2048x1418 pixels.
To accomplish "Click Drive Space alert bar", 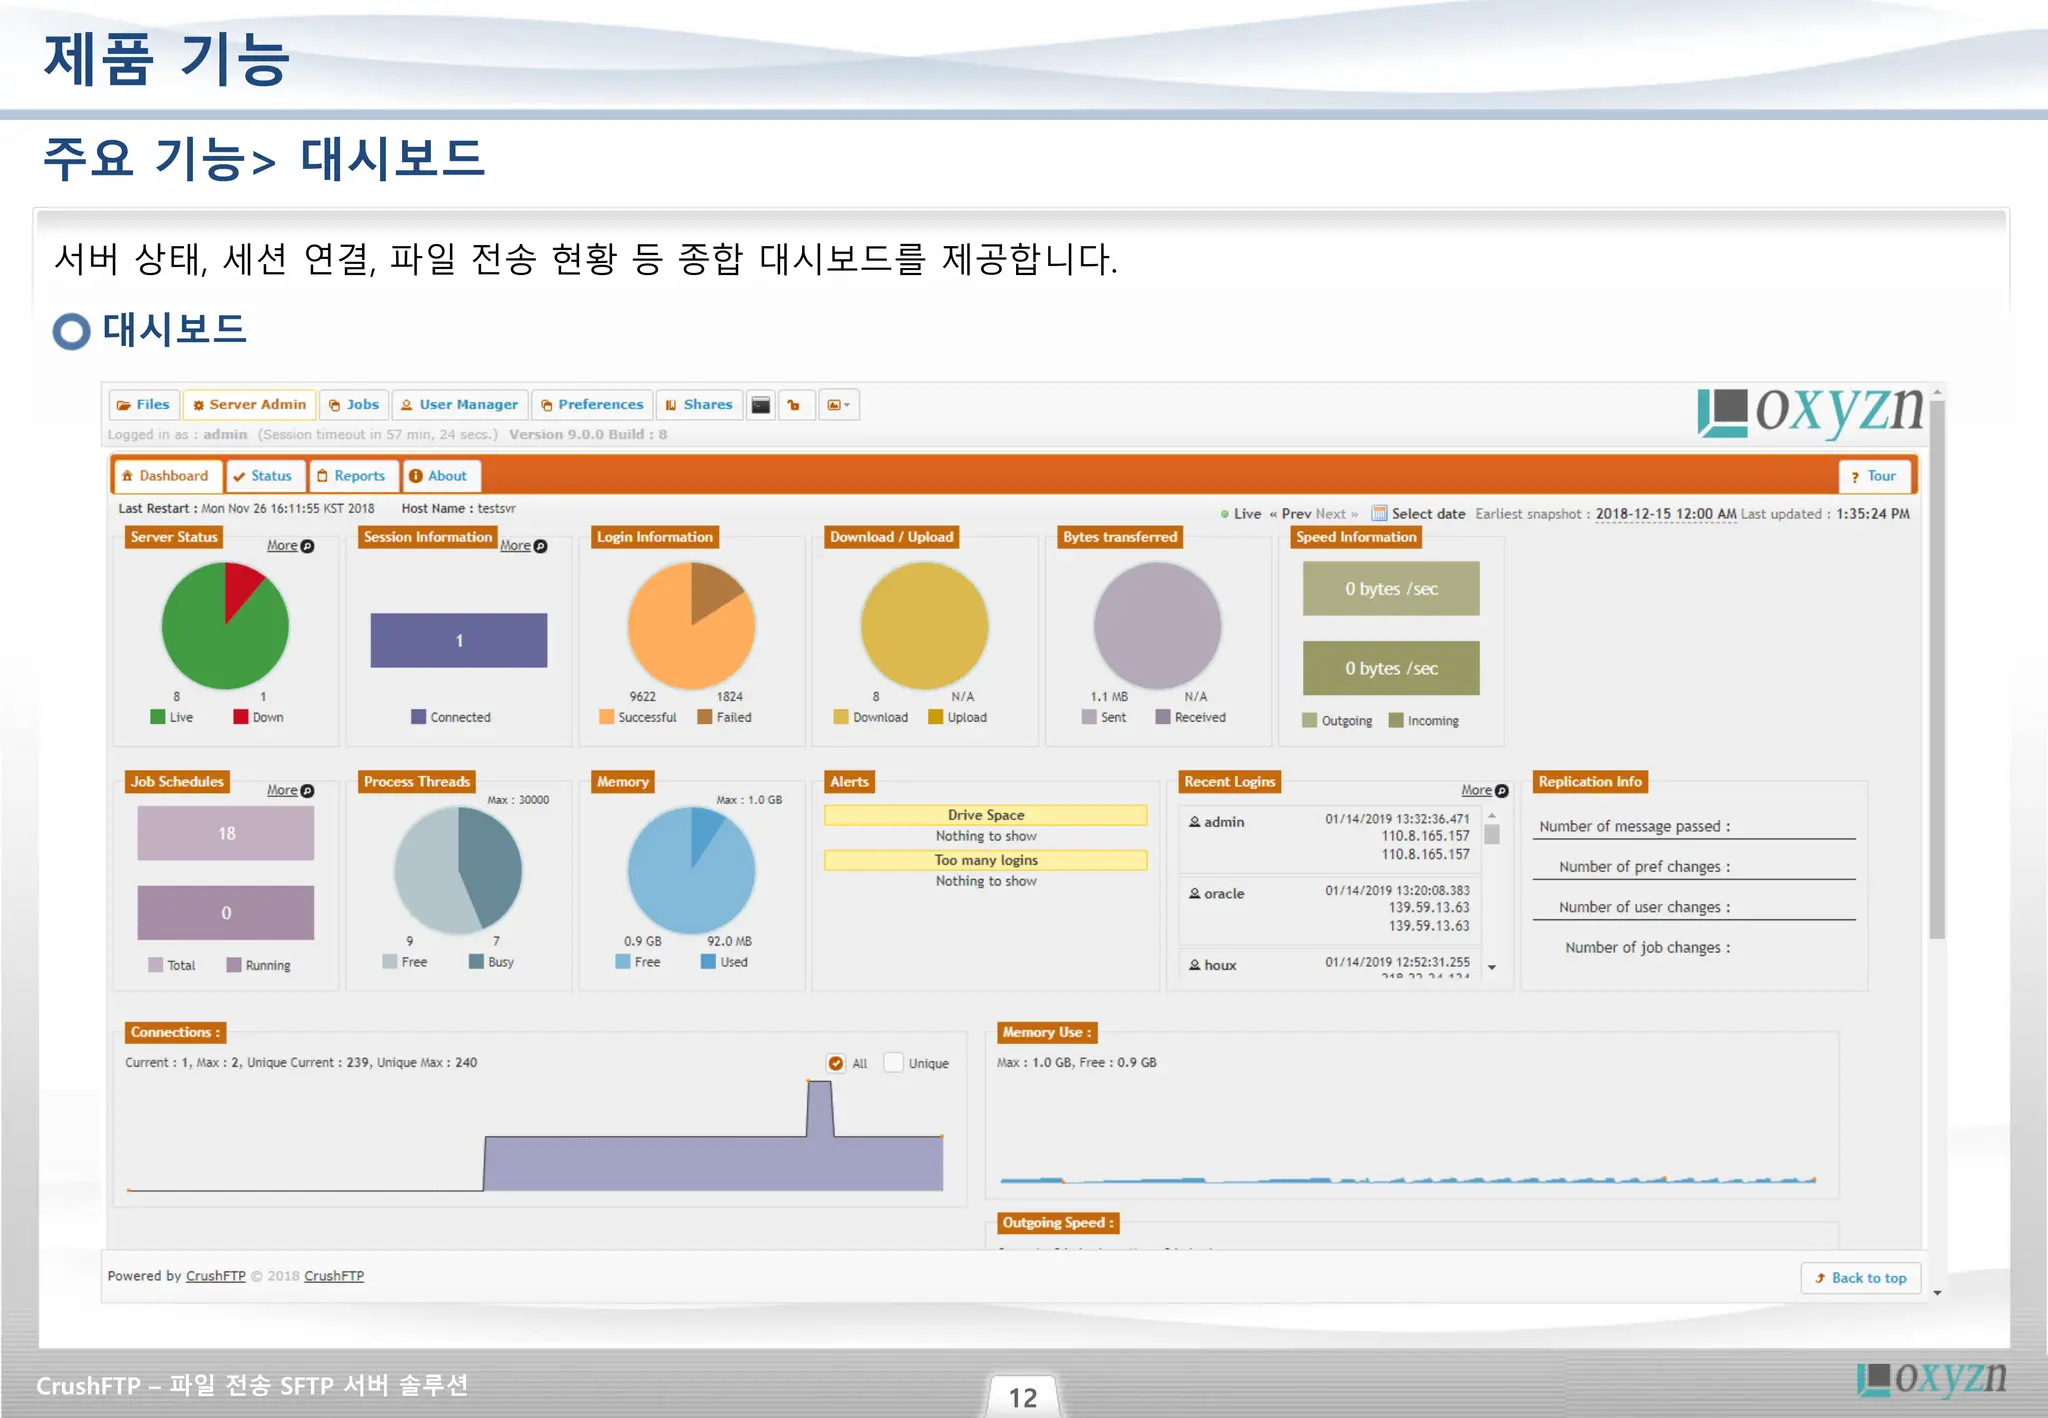I will (986, 815).
